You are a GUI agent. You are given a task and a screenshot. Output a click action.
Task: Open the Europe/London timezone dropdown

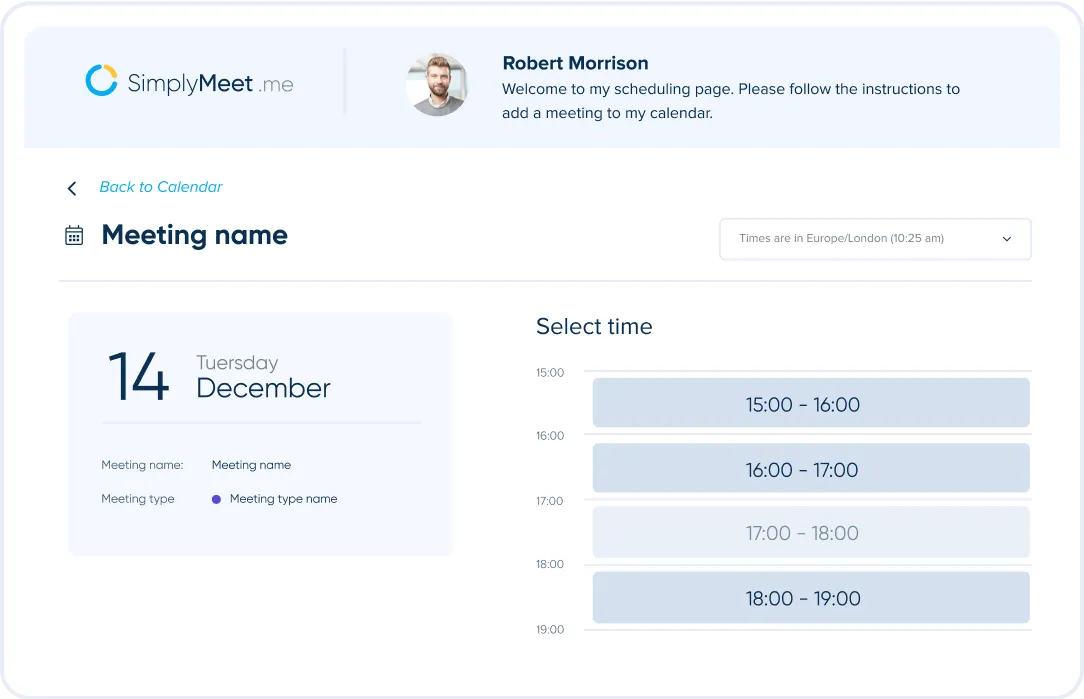(875, 239)
